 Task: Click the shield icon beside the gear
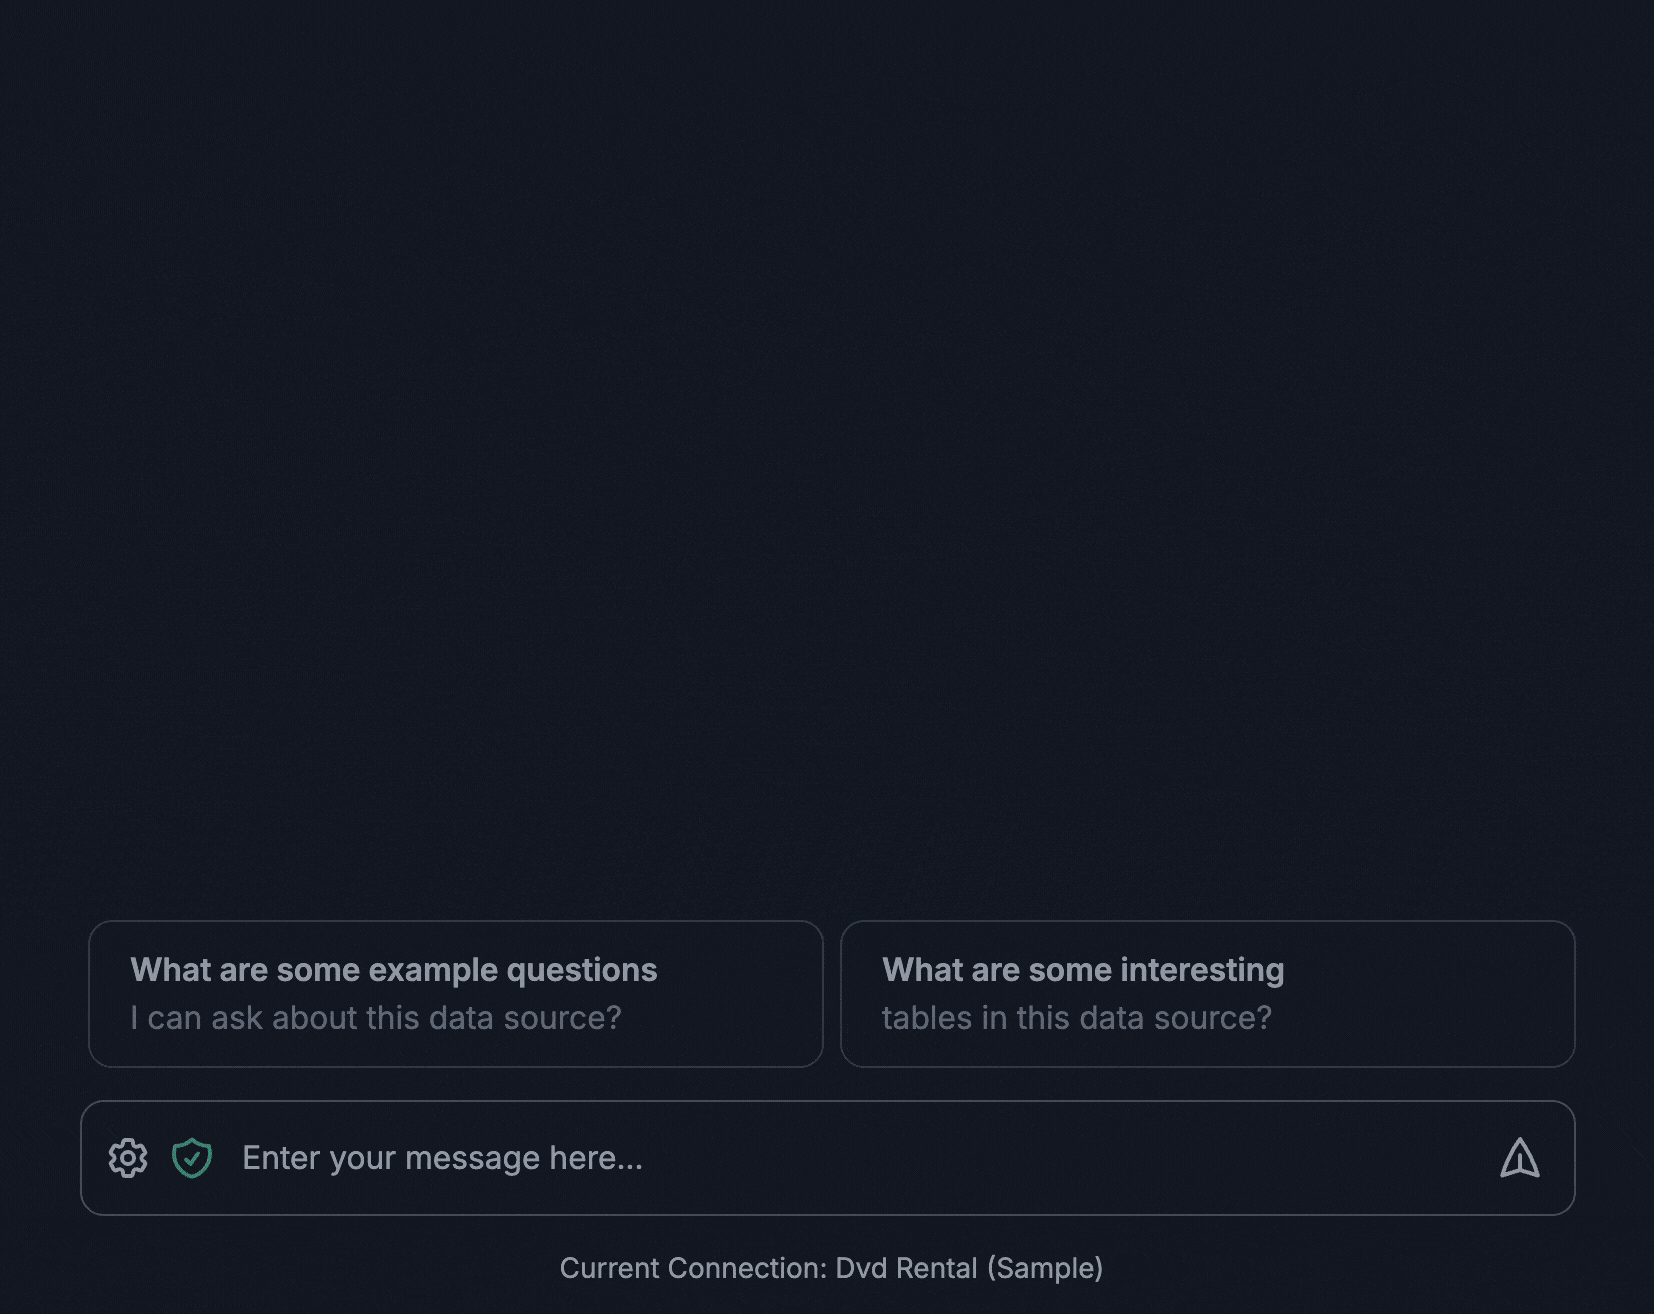(192, 1158)
